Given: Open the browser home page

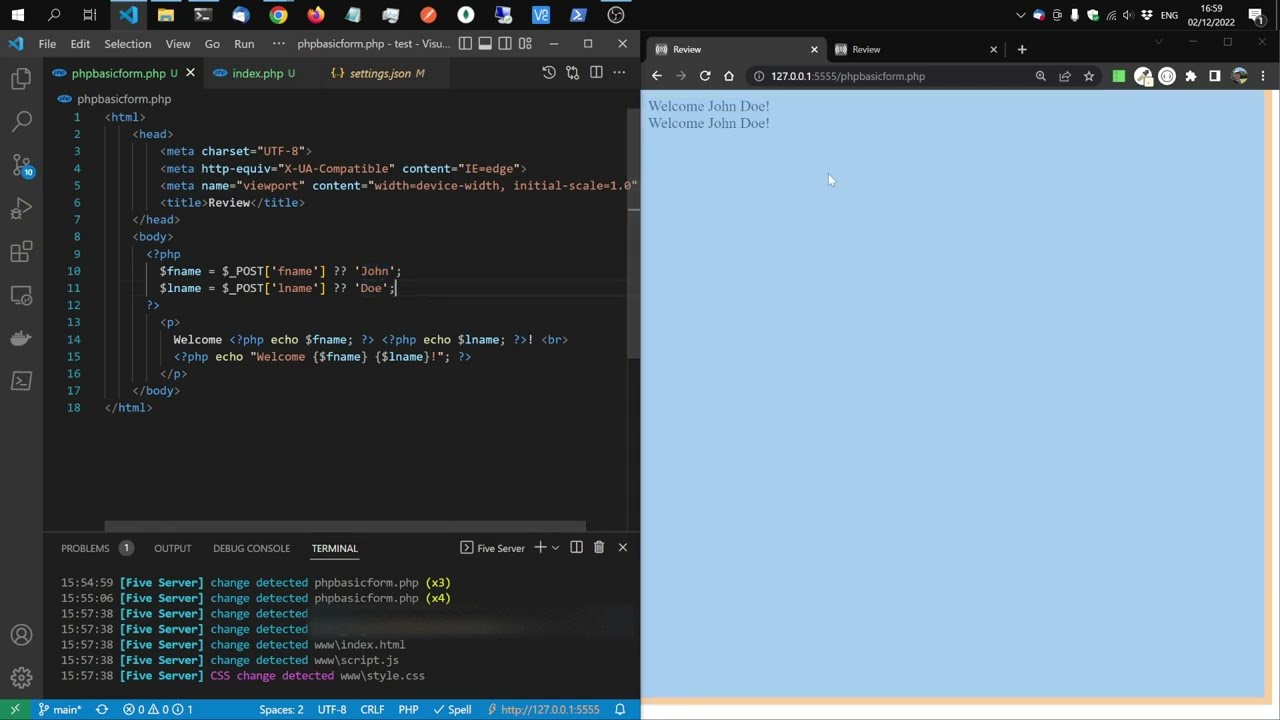Looking at the screenshot, I should coord(729,76).
